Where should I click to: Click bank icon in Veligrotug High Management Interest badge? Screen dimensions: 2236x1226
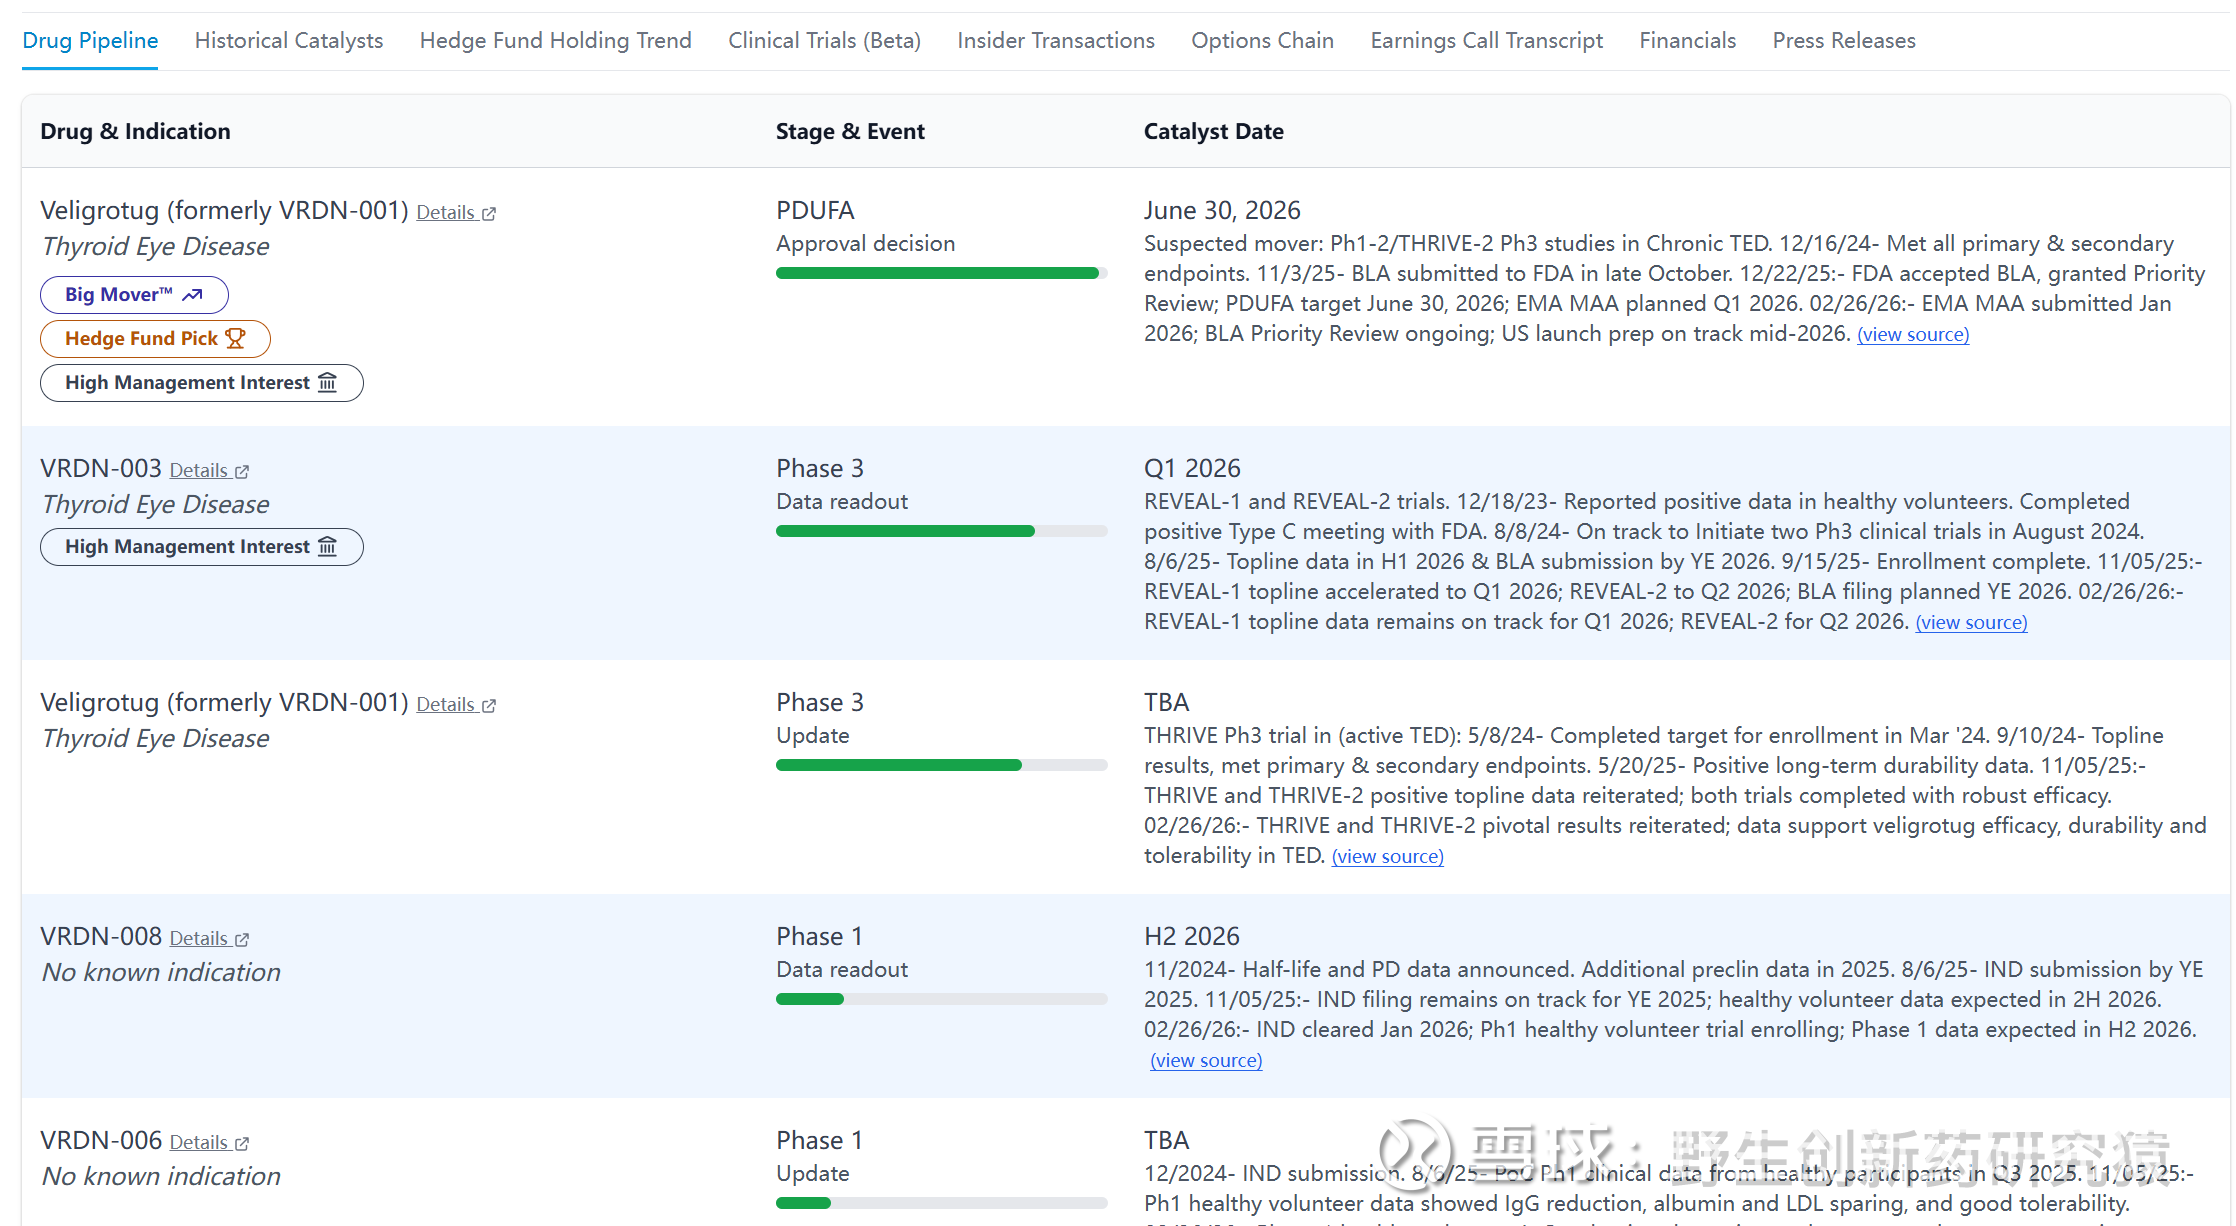(327, 383)
